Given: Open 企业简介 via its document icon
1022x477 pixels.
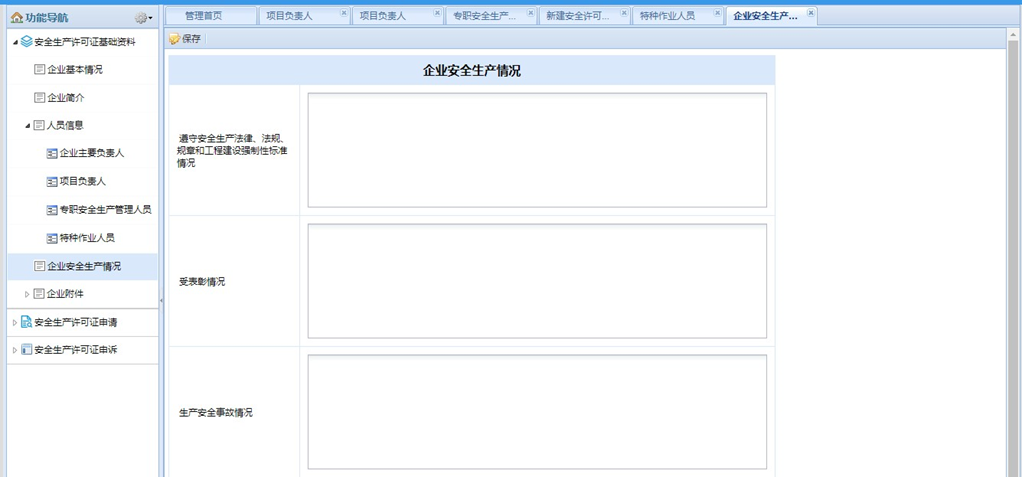Looking at the screenshot, I should point(40,98).
